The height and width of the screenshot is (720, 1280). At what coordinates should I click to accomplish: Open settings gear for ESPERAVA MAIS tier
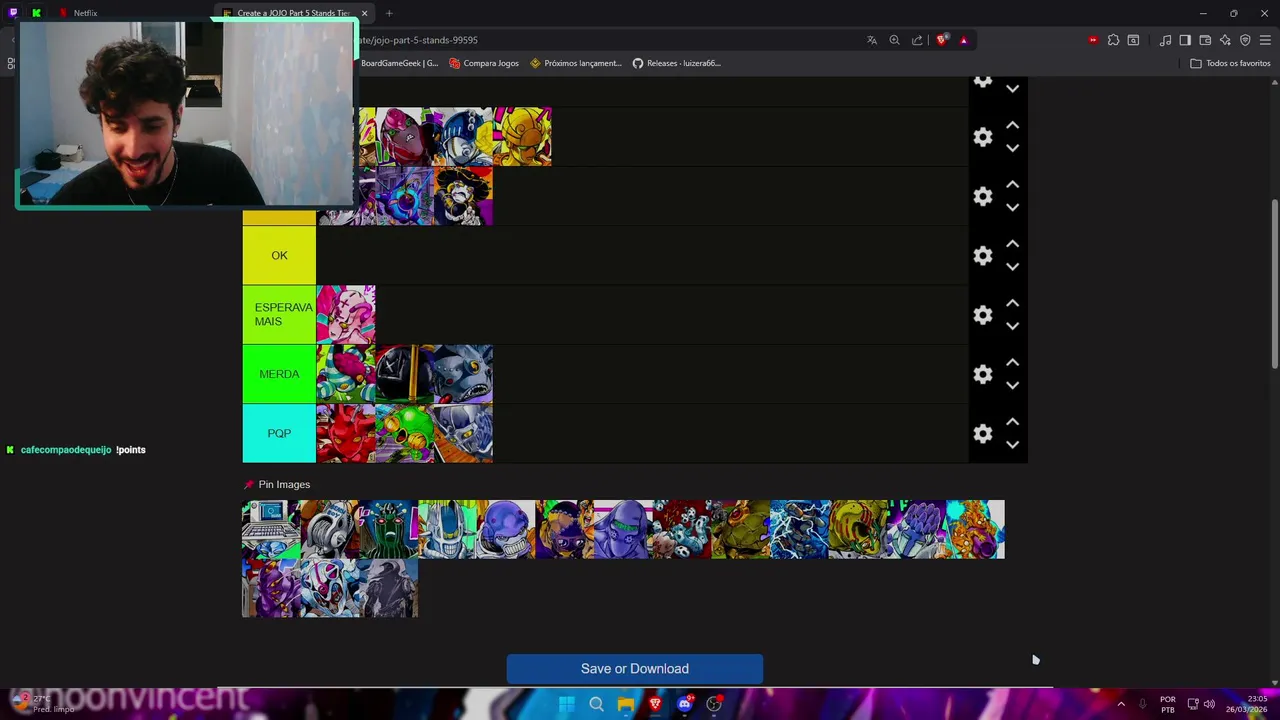click(983, 315)
